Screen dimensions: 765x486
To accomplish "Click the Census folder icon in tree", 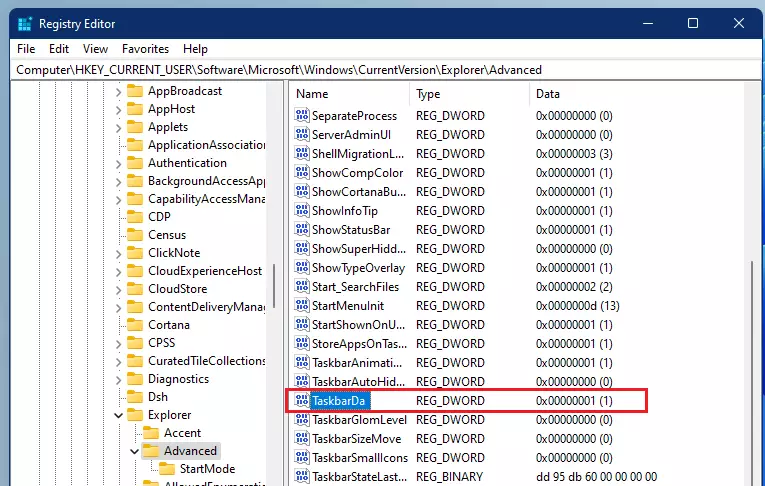I will click(x=135, y=235).
